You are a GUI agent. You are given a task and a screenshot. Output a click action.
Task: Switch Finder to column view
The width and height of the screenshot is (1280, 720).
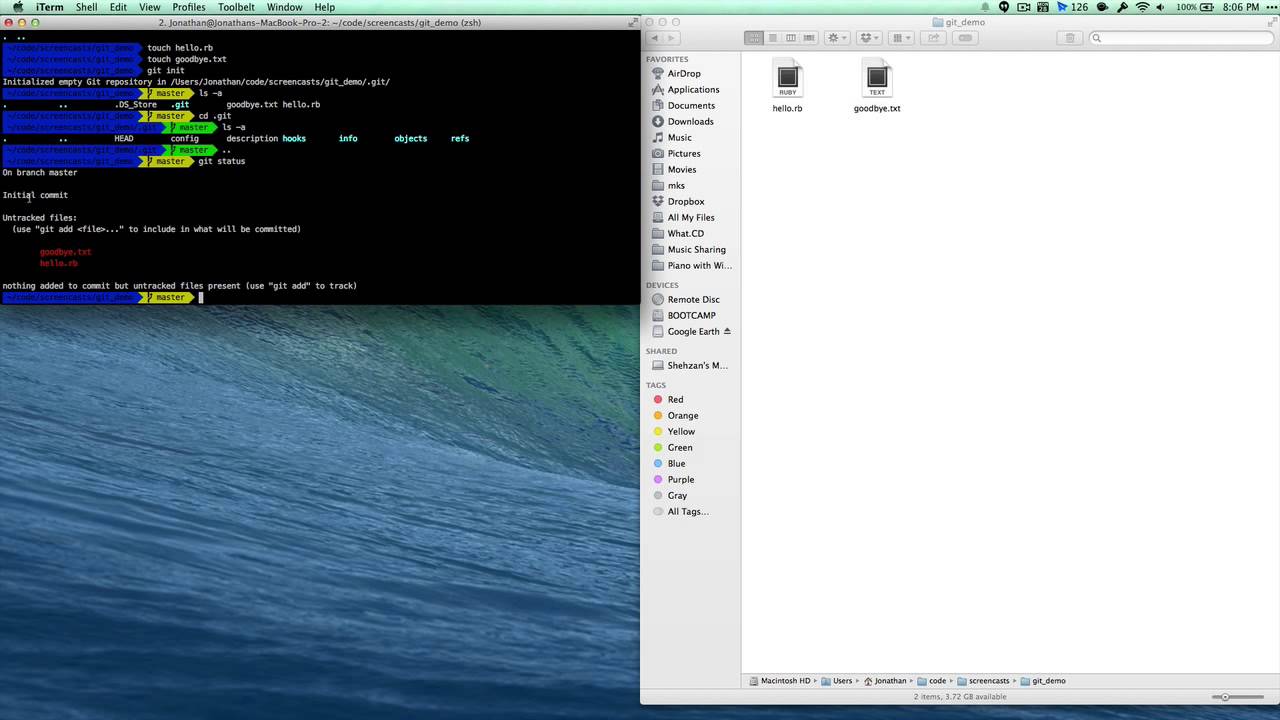tap(790, 38)
